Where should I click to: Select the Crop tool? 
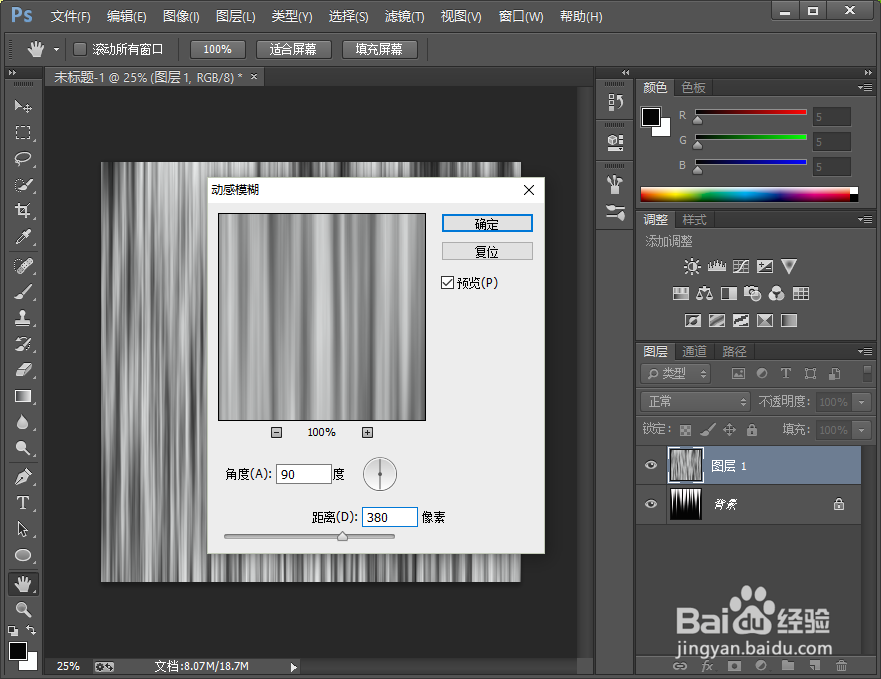click(x=23, y=211)
